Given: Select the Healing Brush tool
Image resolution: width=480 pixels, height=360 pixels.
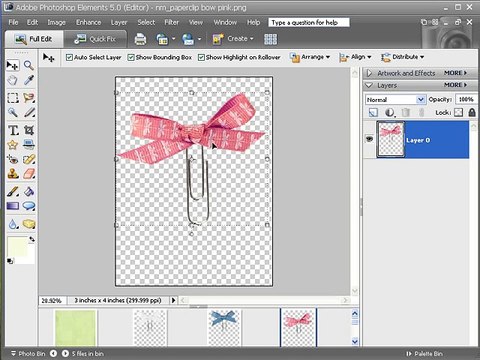Looking at the screenshot, I should pos(29,159).
